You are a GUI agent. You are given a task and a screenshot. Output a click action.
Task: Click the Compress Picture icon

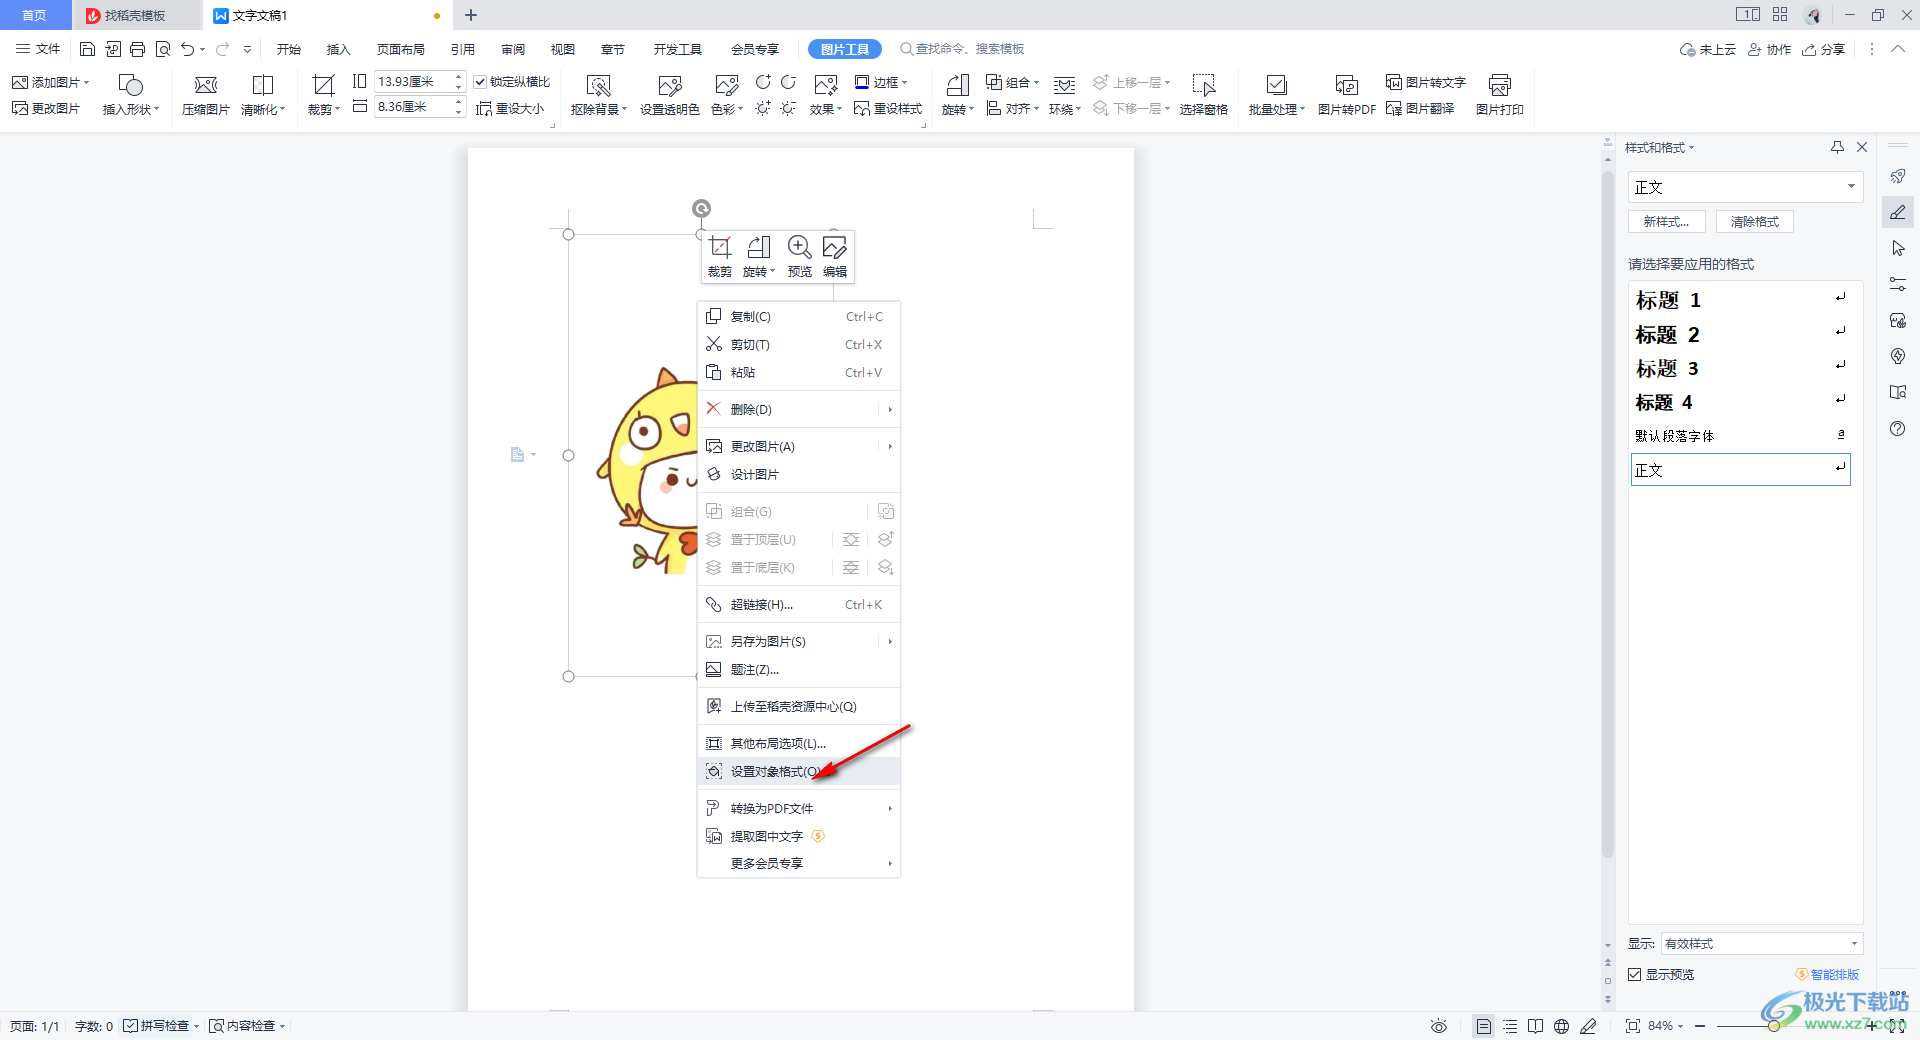(206, 86)
